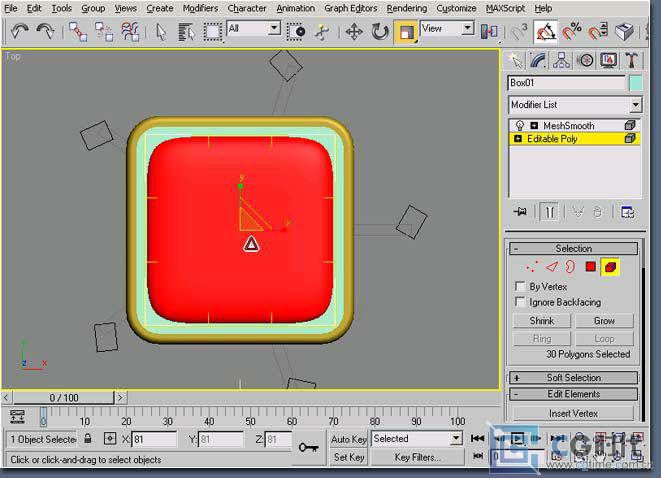Screen dimensions: 661x478
Task: Select the Unlink Selection tool
Action: pyautogui.click(x=104, y=32)
